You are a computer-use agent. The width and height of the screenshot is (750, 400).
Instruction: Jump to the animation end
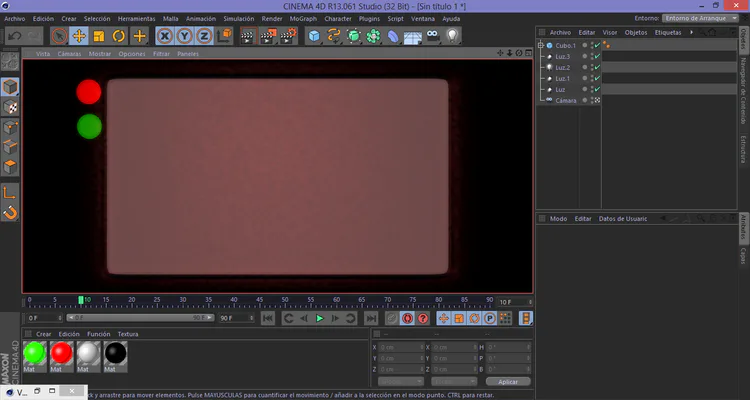(x=371, y=318)
